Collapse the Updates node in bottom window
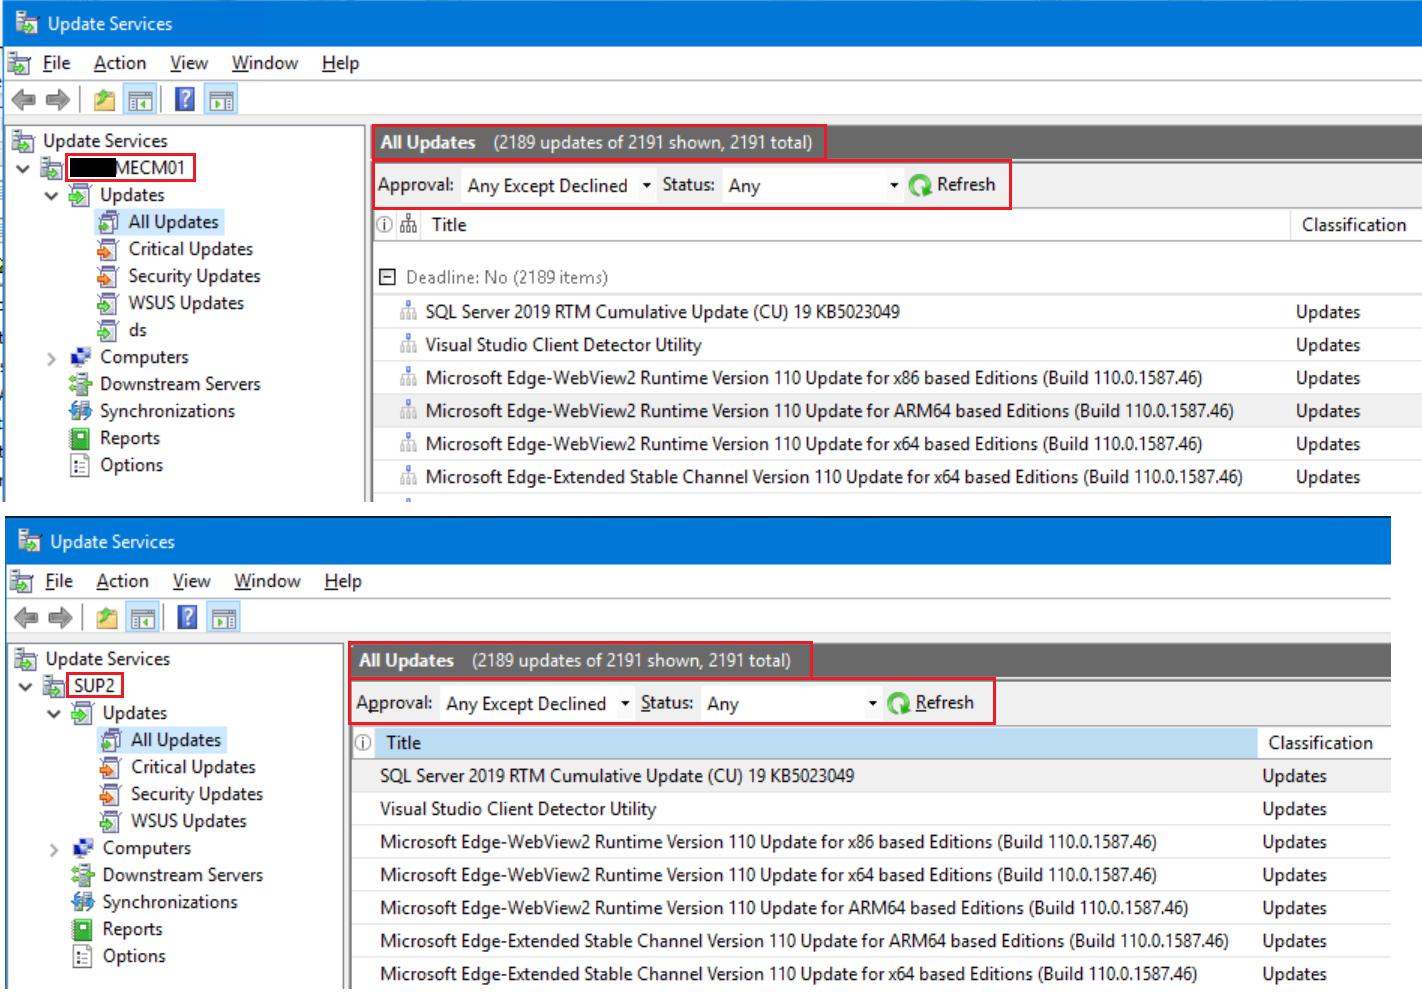 click(54, 713)
